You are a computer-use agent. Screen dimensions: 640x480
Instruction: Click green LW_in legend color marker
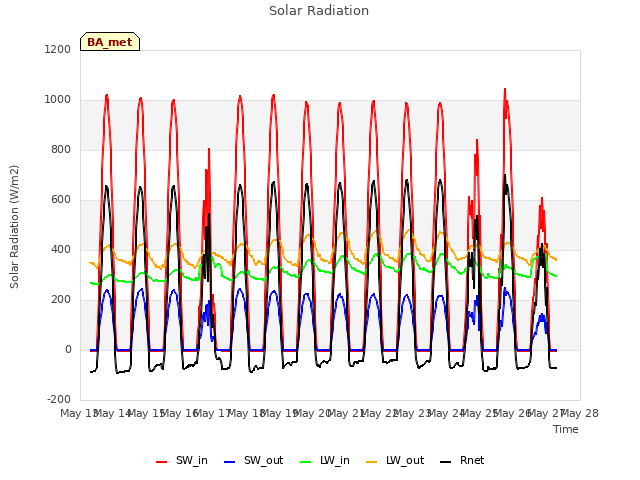(x=305, y=462)
